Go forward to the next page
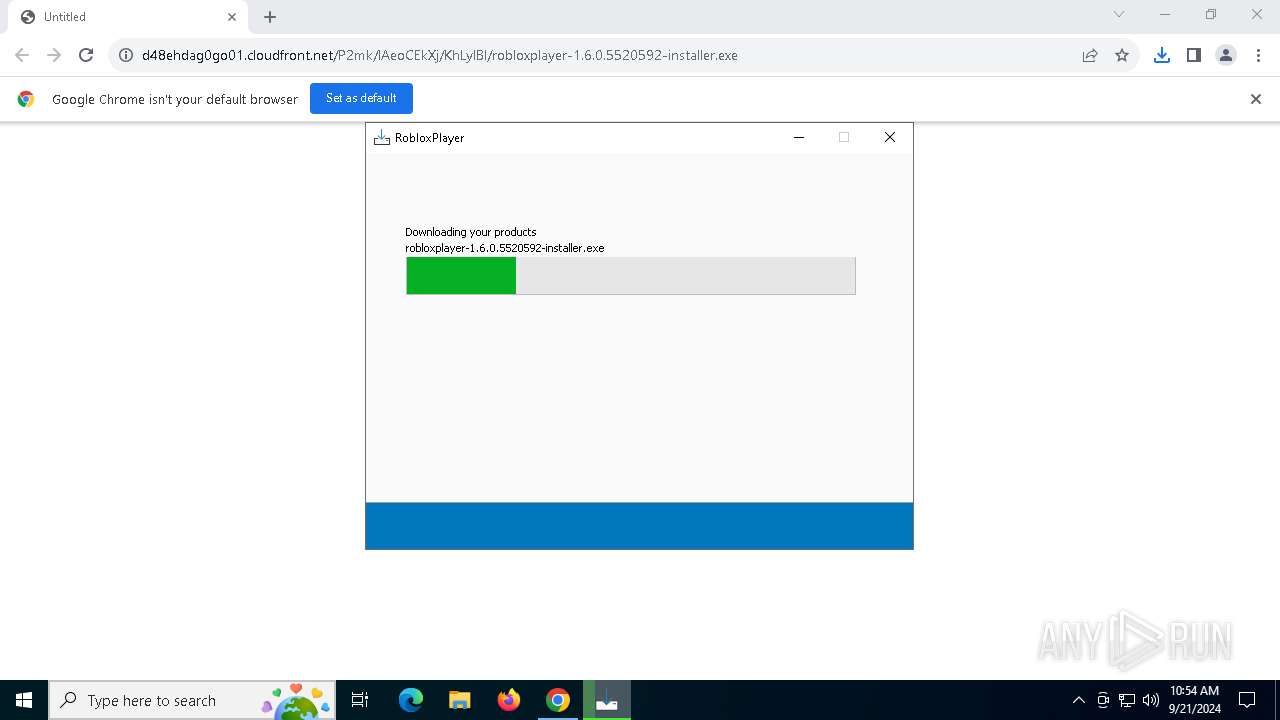This screenshot has width=1280, height=720. coord(54,55)
